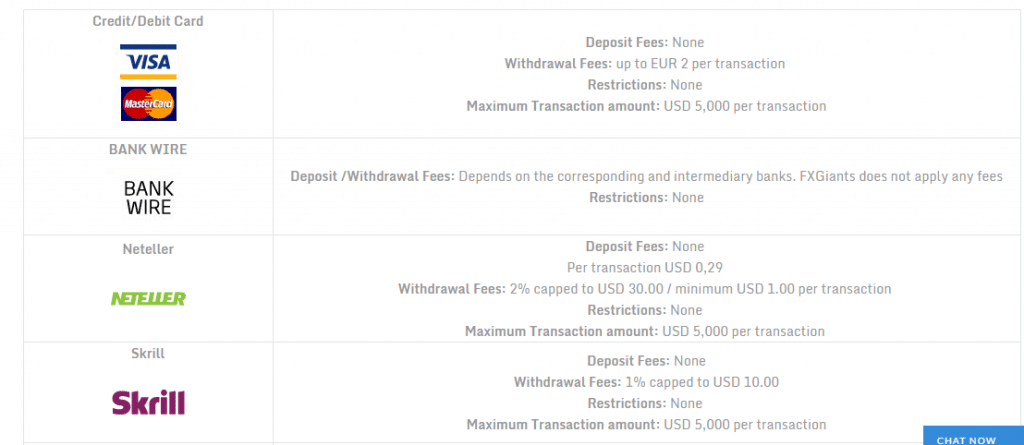Image resolution: width=1024 pixels, height=445 pixels.
Task: Click the Credit/Debit Card heading
Action: coord(148,21)
